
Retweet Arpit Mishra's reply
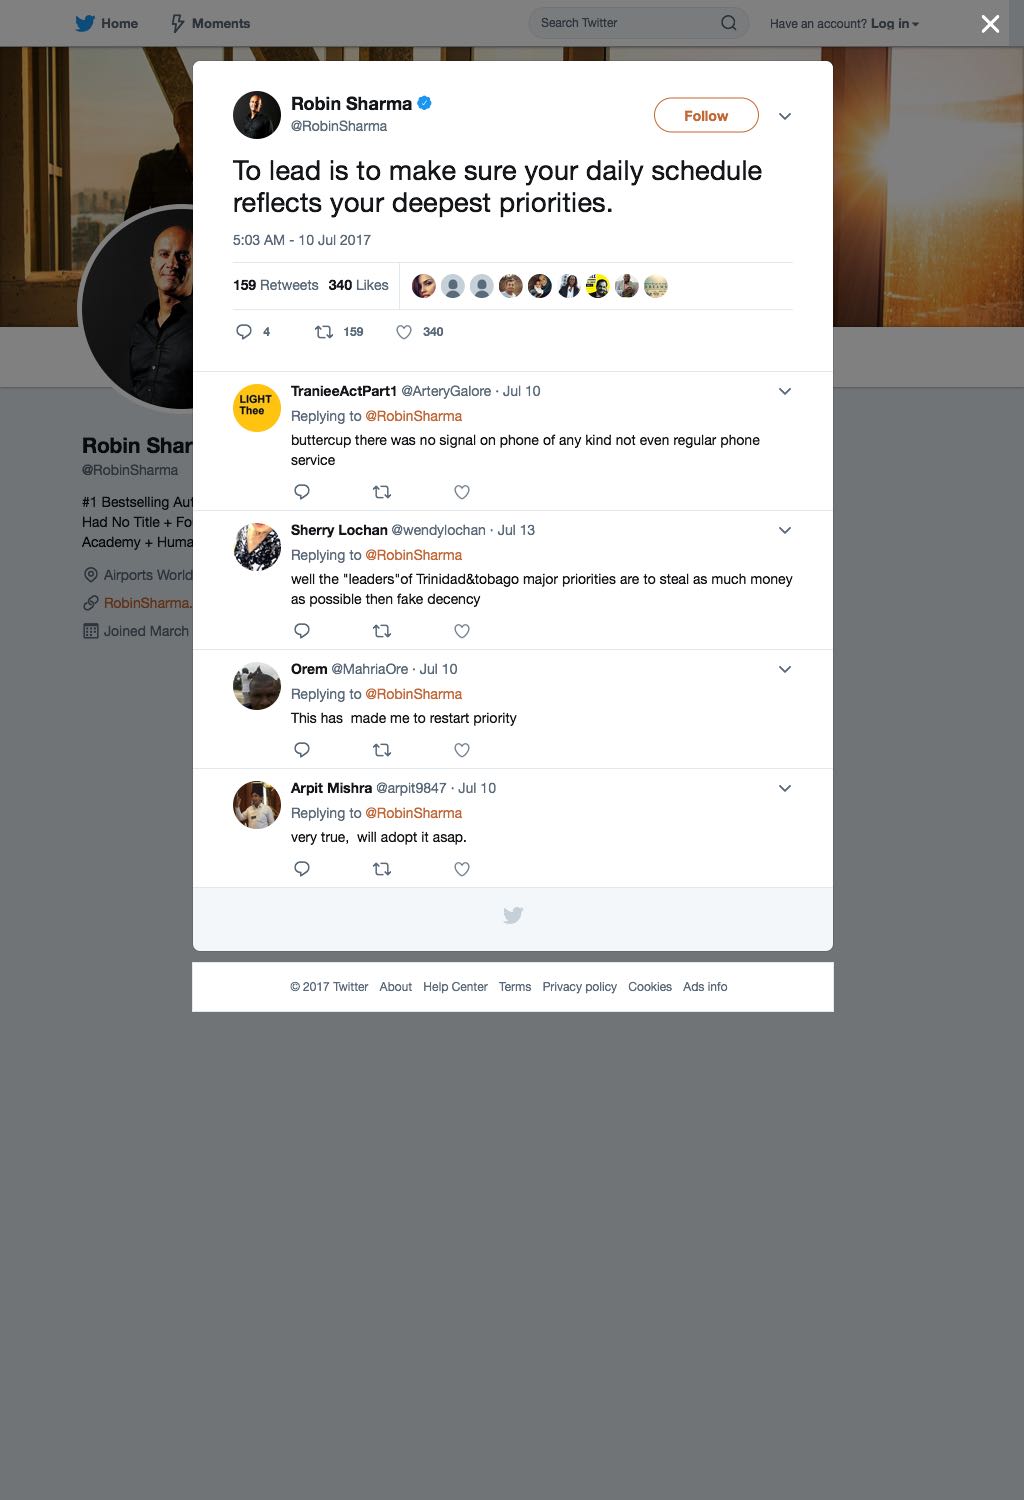pos(382,869)
